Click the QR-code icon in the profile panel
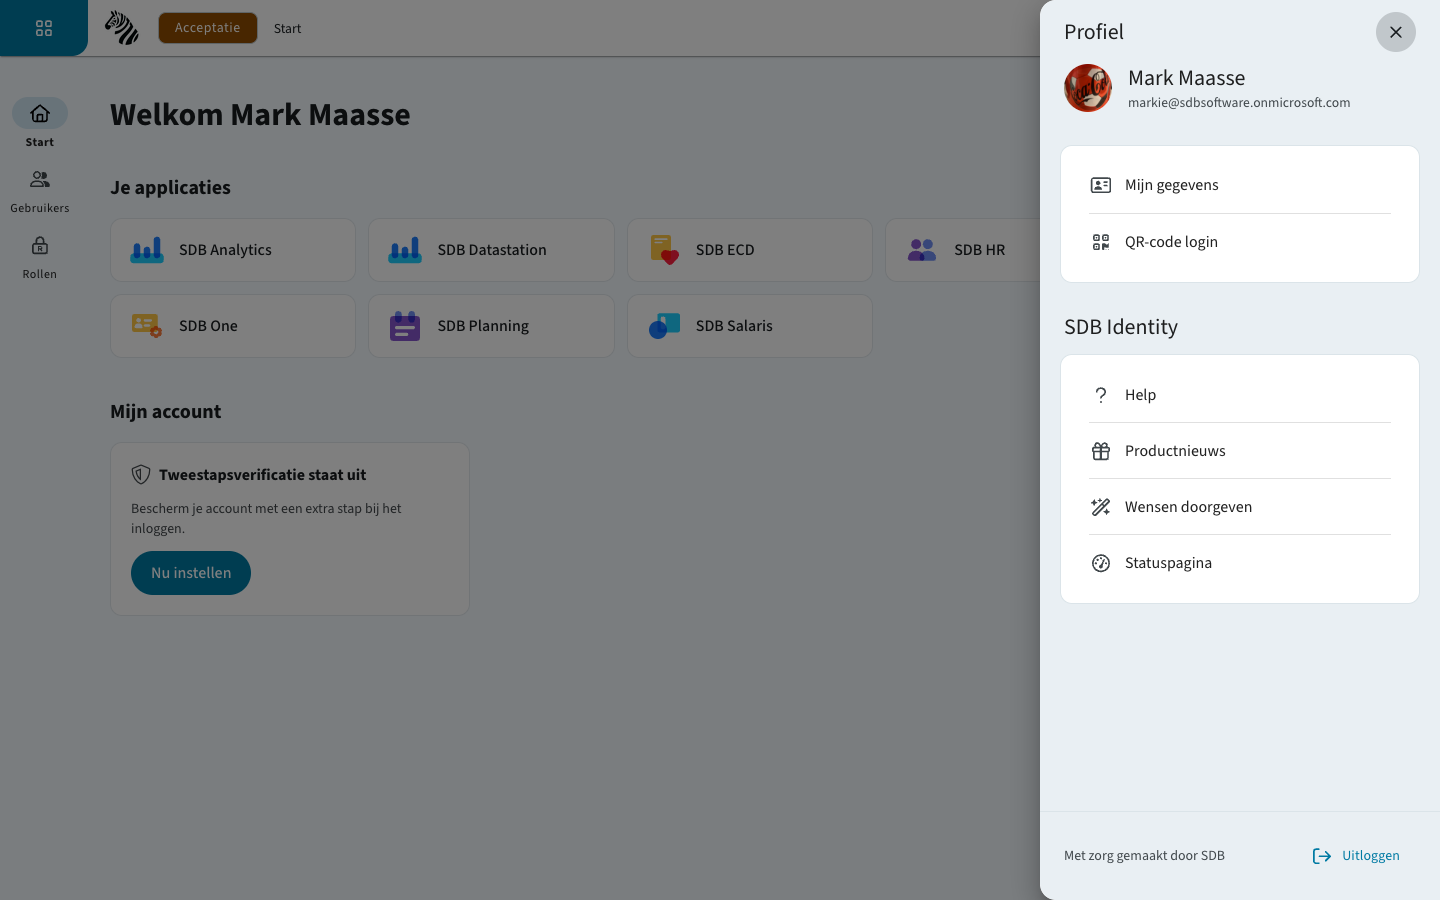 (1101, 242)
